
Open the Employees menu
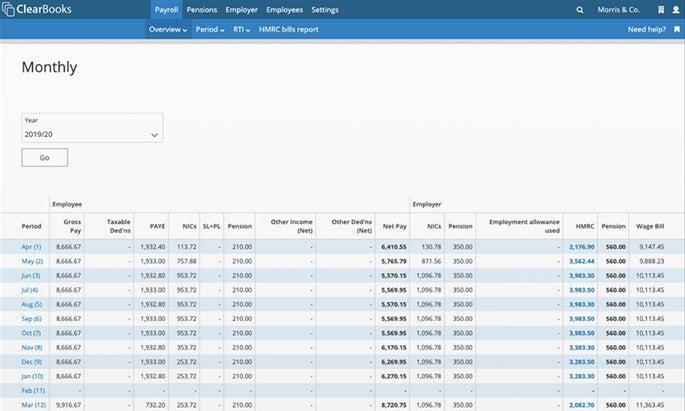click(x=284, y=10)
